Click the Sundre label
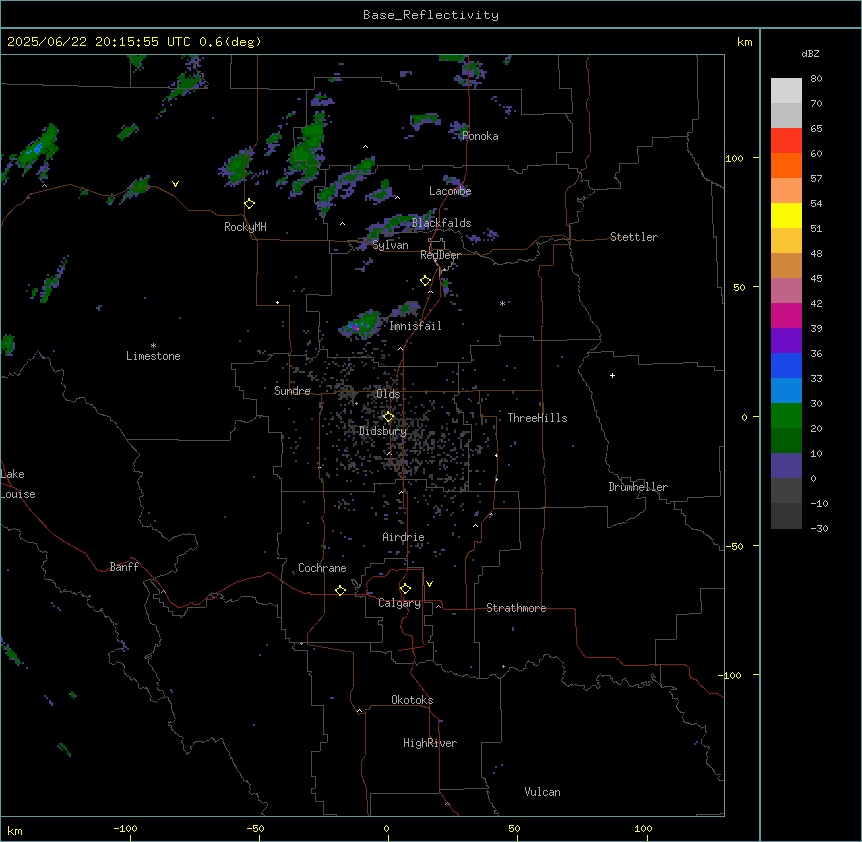Viewport: 862px width, 842px height. pyautogui.click(x=292, y=391)
